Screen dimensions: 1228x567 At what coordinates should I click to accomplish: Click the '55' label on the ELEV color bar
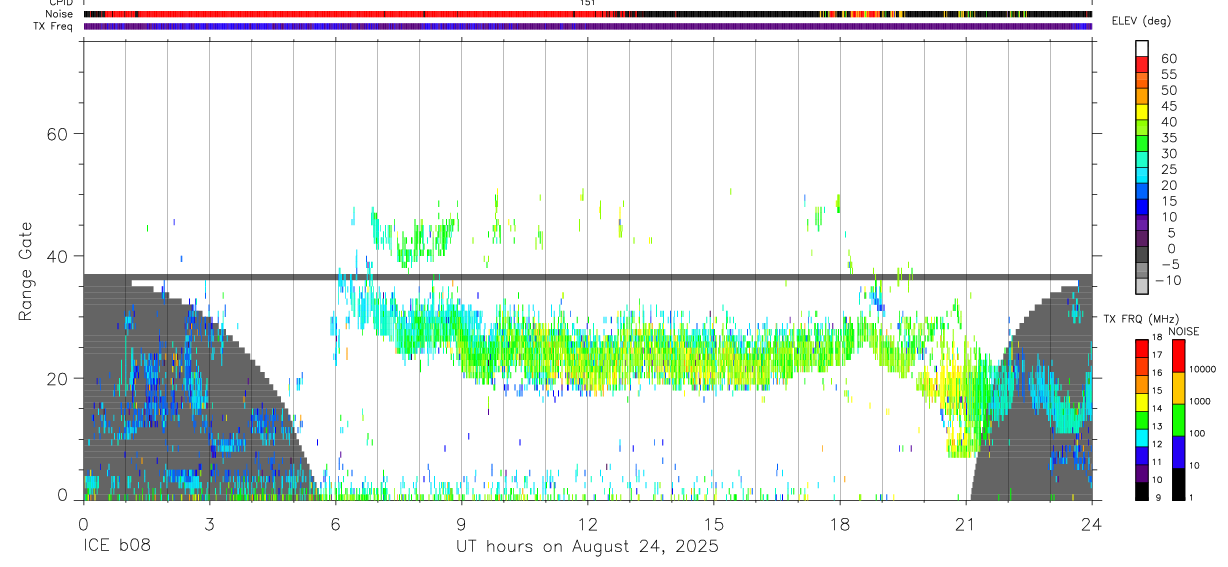point(1168,75)
